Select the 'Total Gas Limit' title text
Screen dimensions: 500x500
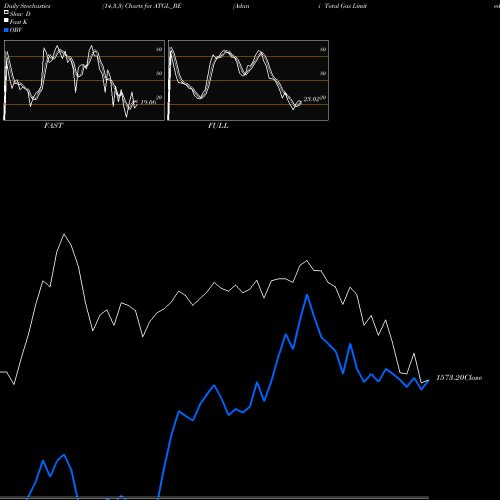point(346,6)
